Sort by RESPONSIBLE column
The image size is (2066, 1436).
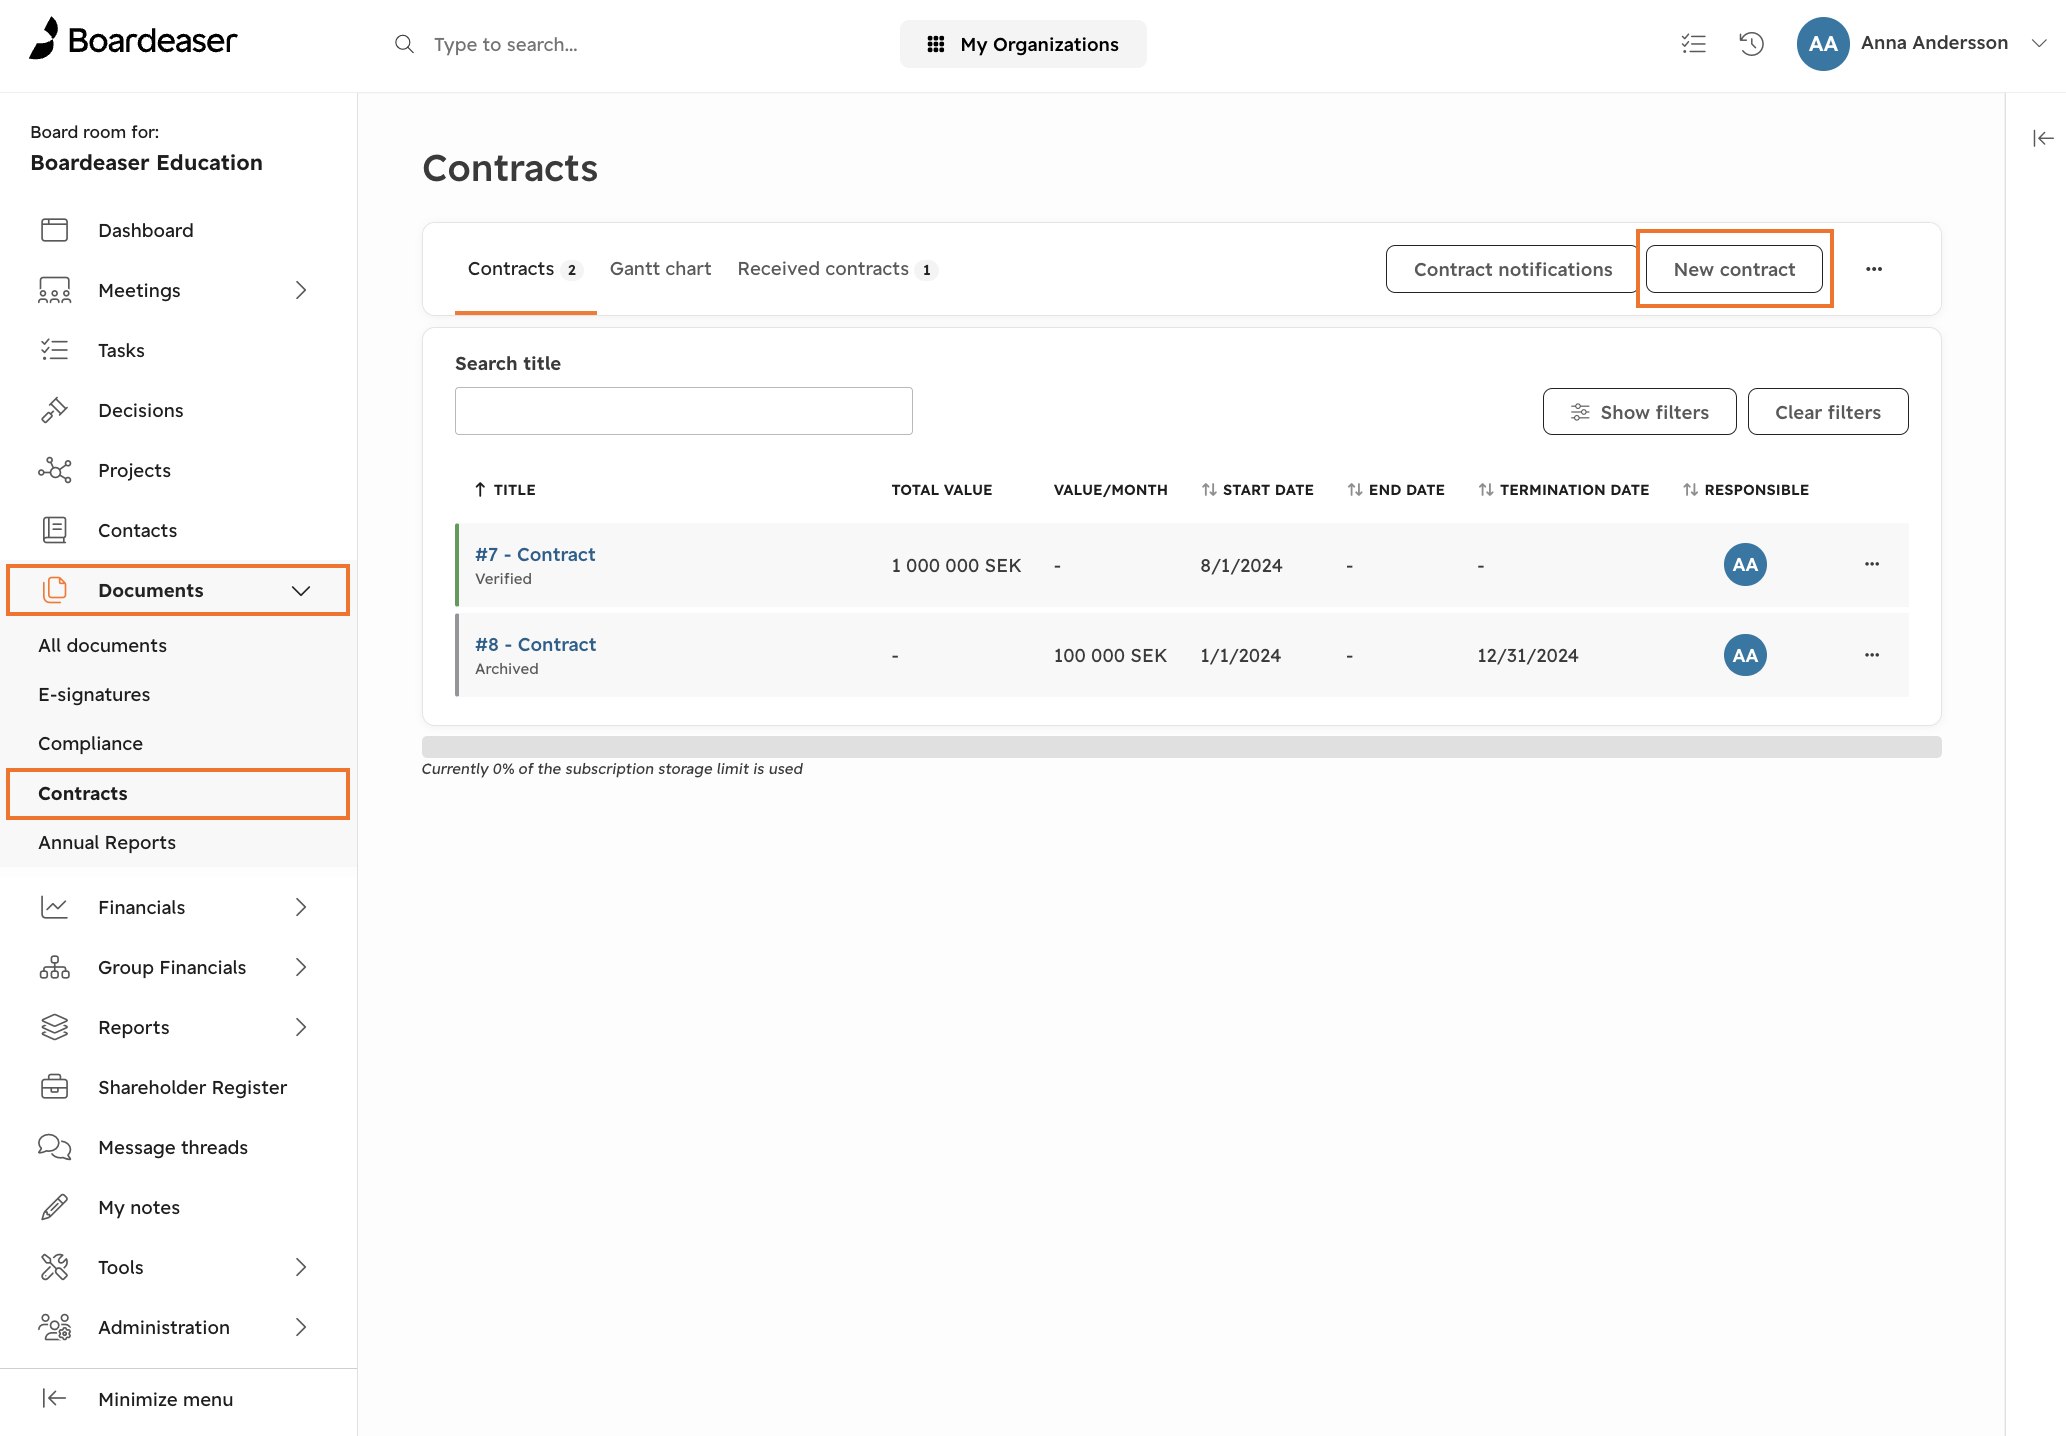click(x=1745, y=489)
